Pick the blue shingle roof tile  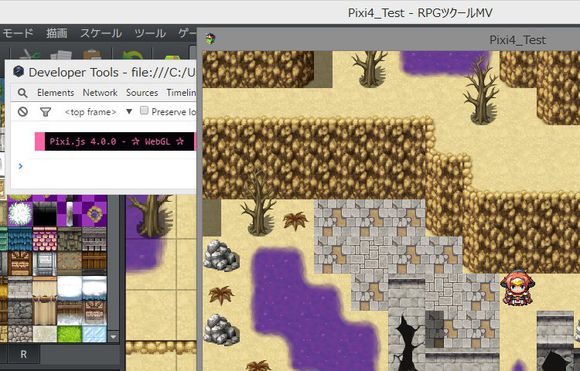point(20,239)
